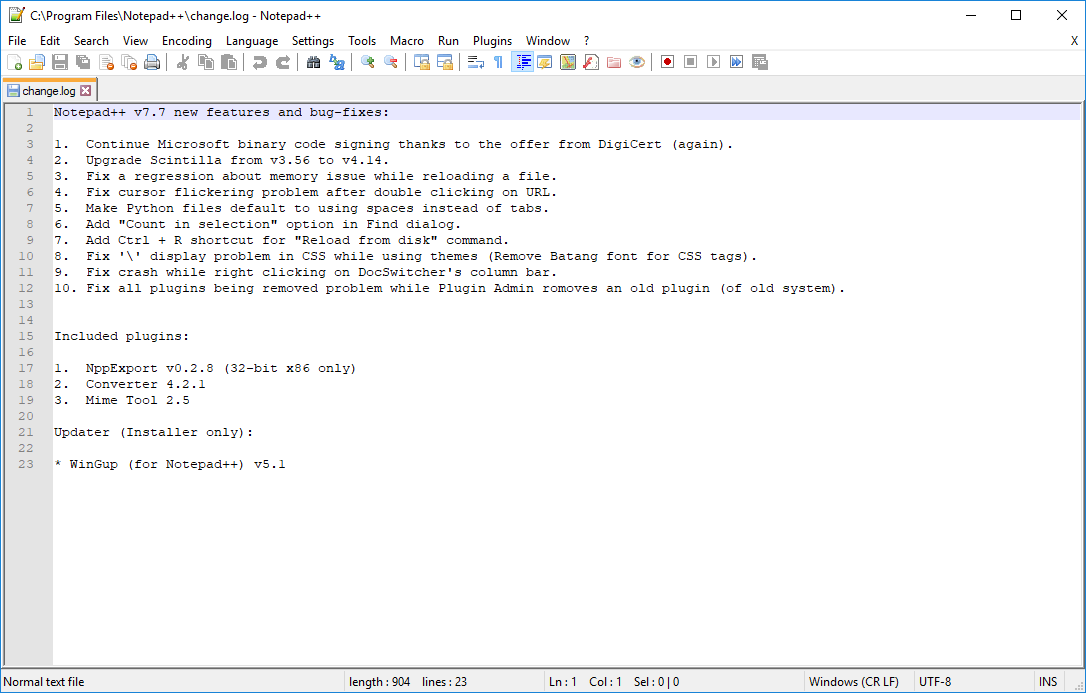Toggle Show all characters pilcrow icon

(499, 62)
